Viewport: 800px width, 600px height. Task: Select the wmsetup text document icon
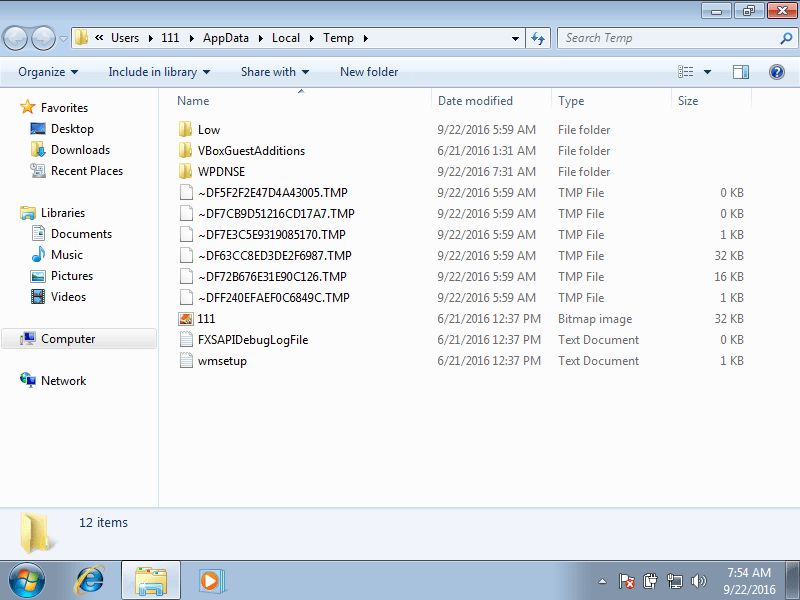point(186,361)
